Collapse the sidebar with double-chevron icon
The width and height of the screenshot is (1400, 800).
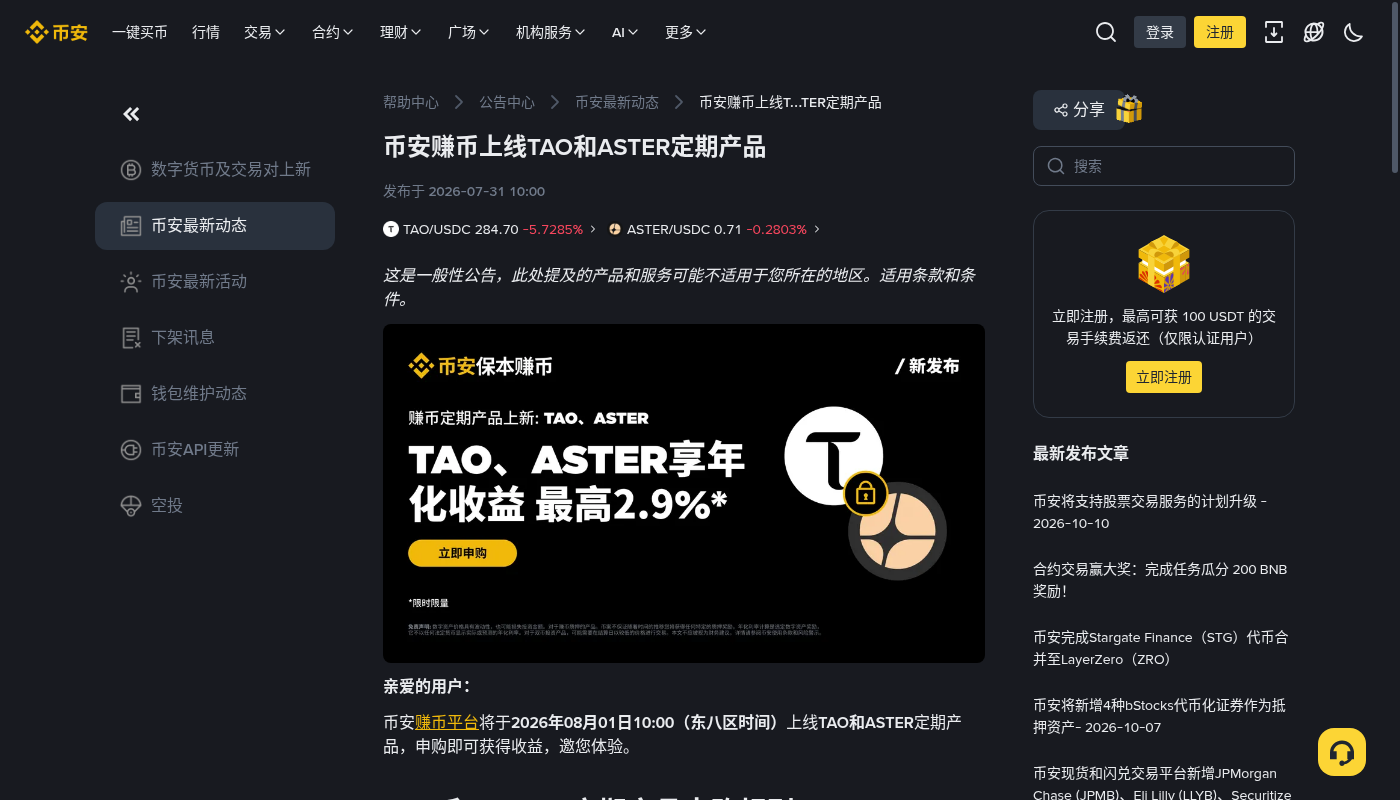pos(131,114)
